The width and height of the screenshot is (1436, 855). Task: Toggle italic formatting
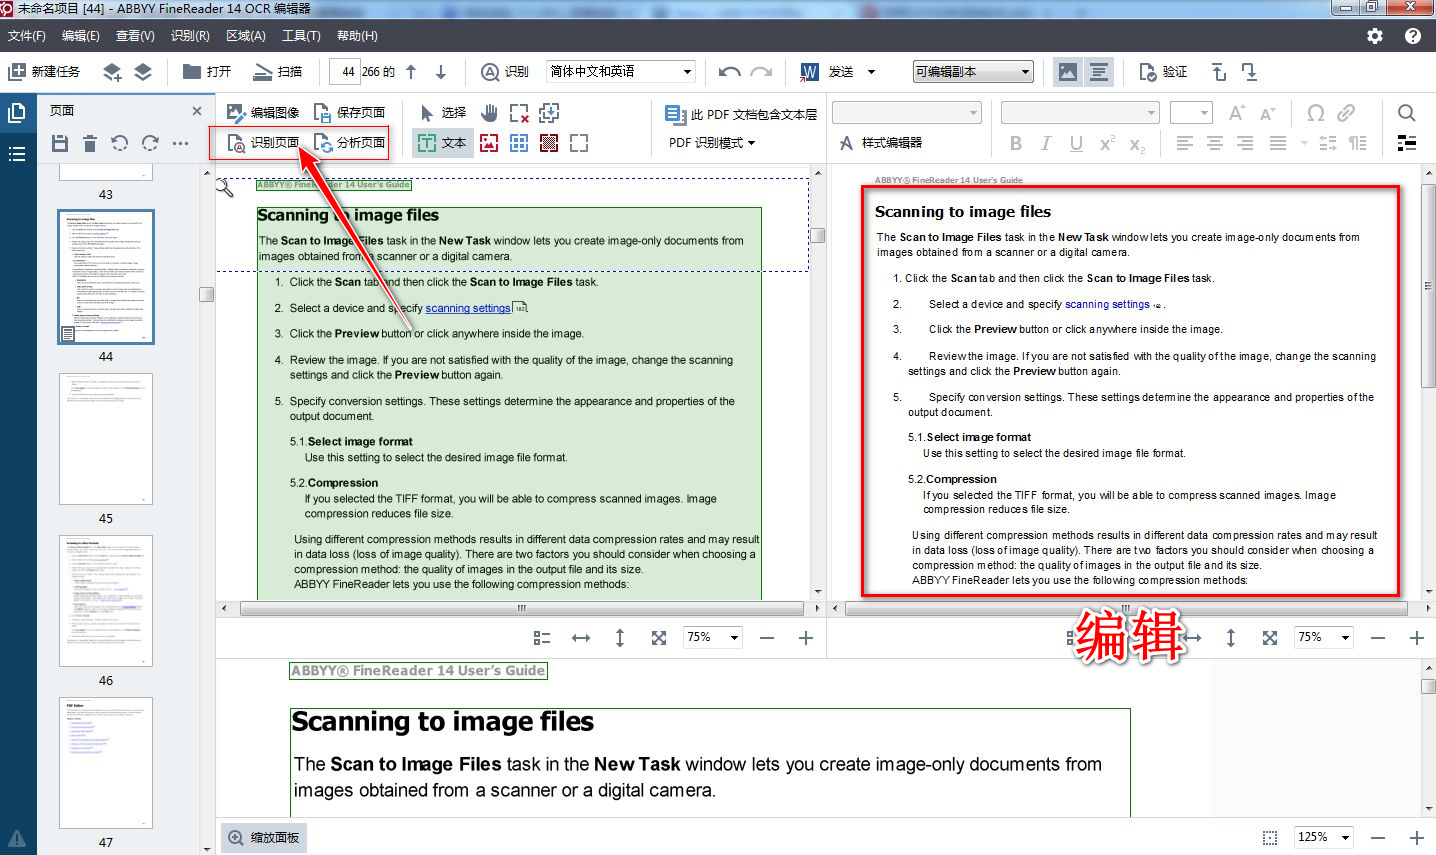[1046, 143]
